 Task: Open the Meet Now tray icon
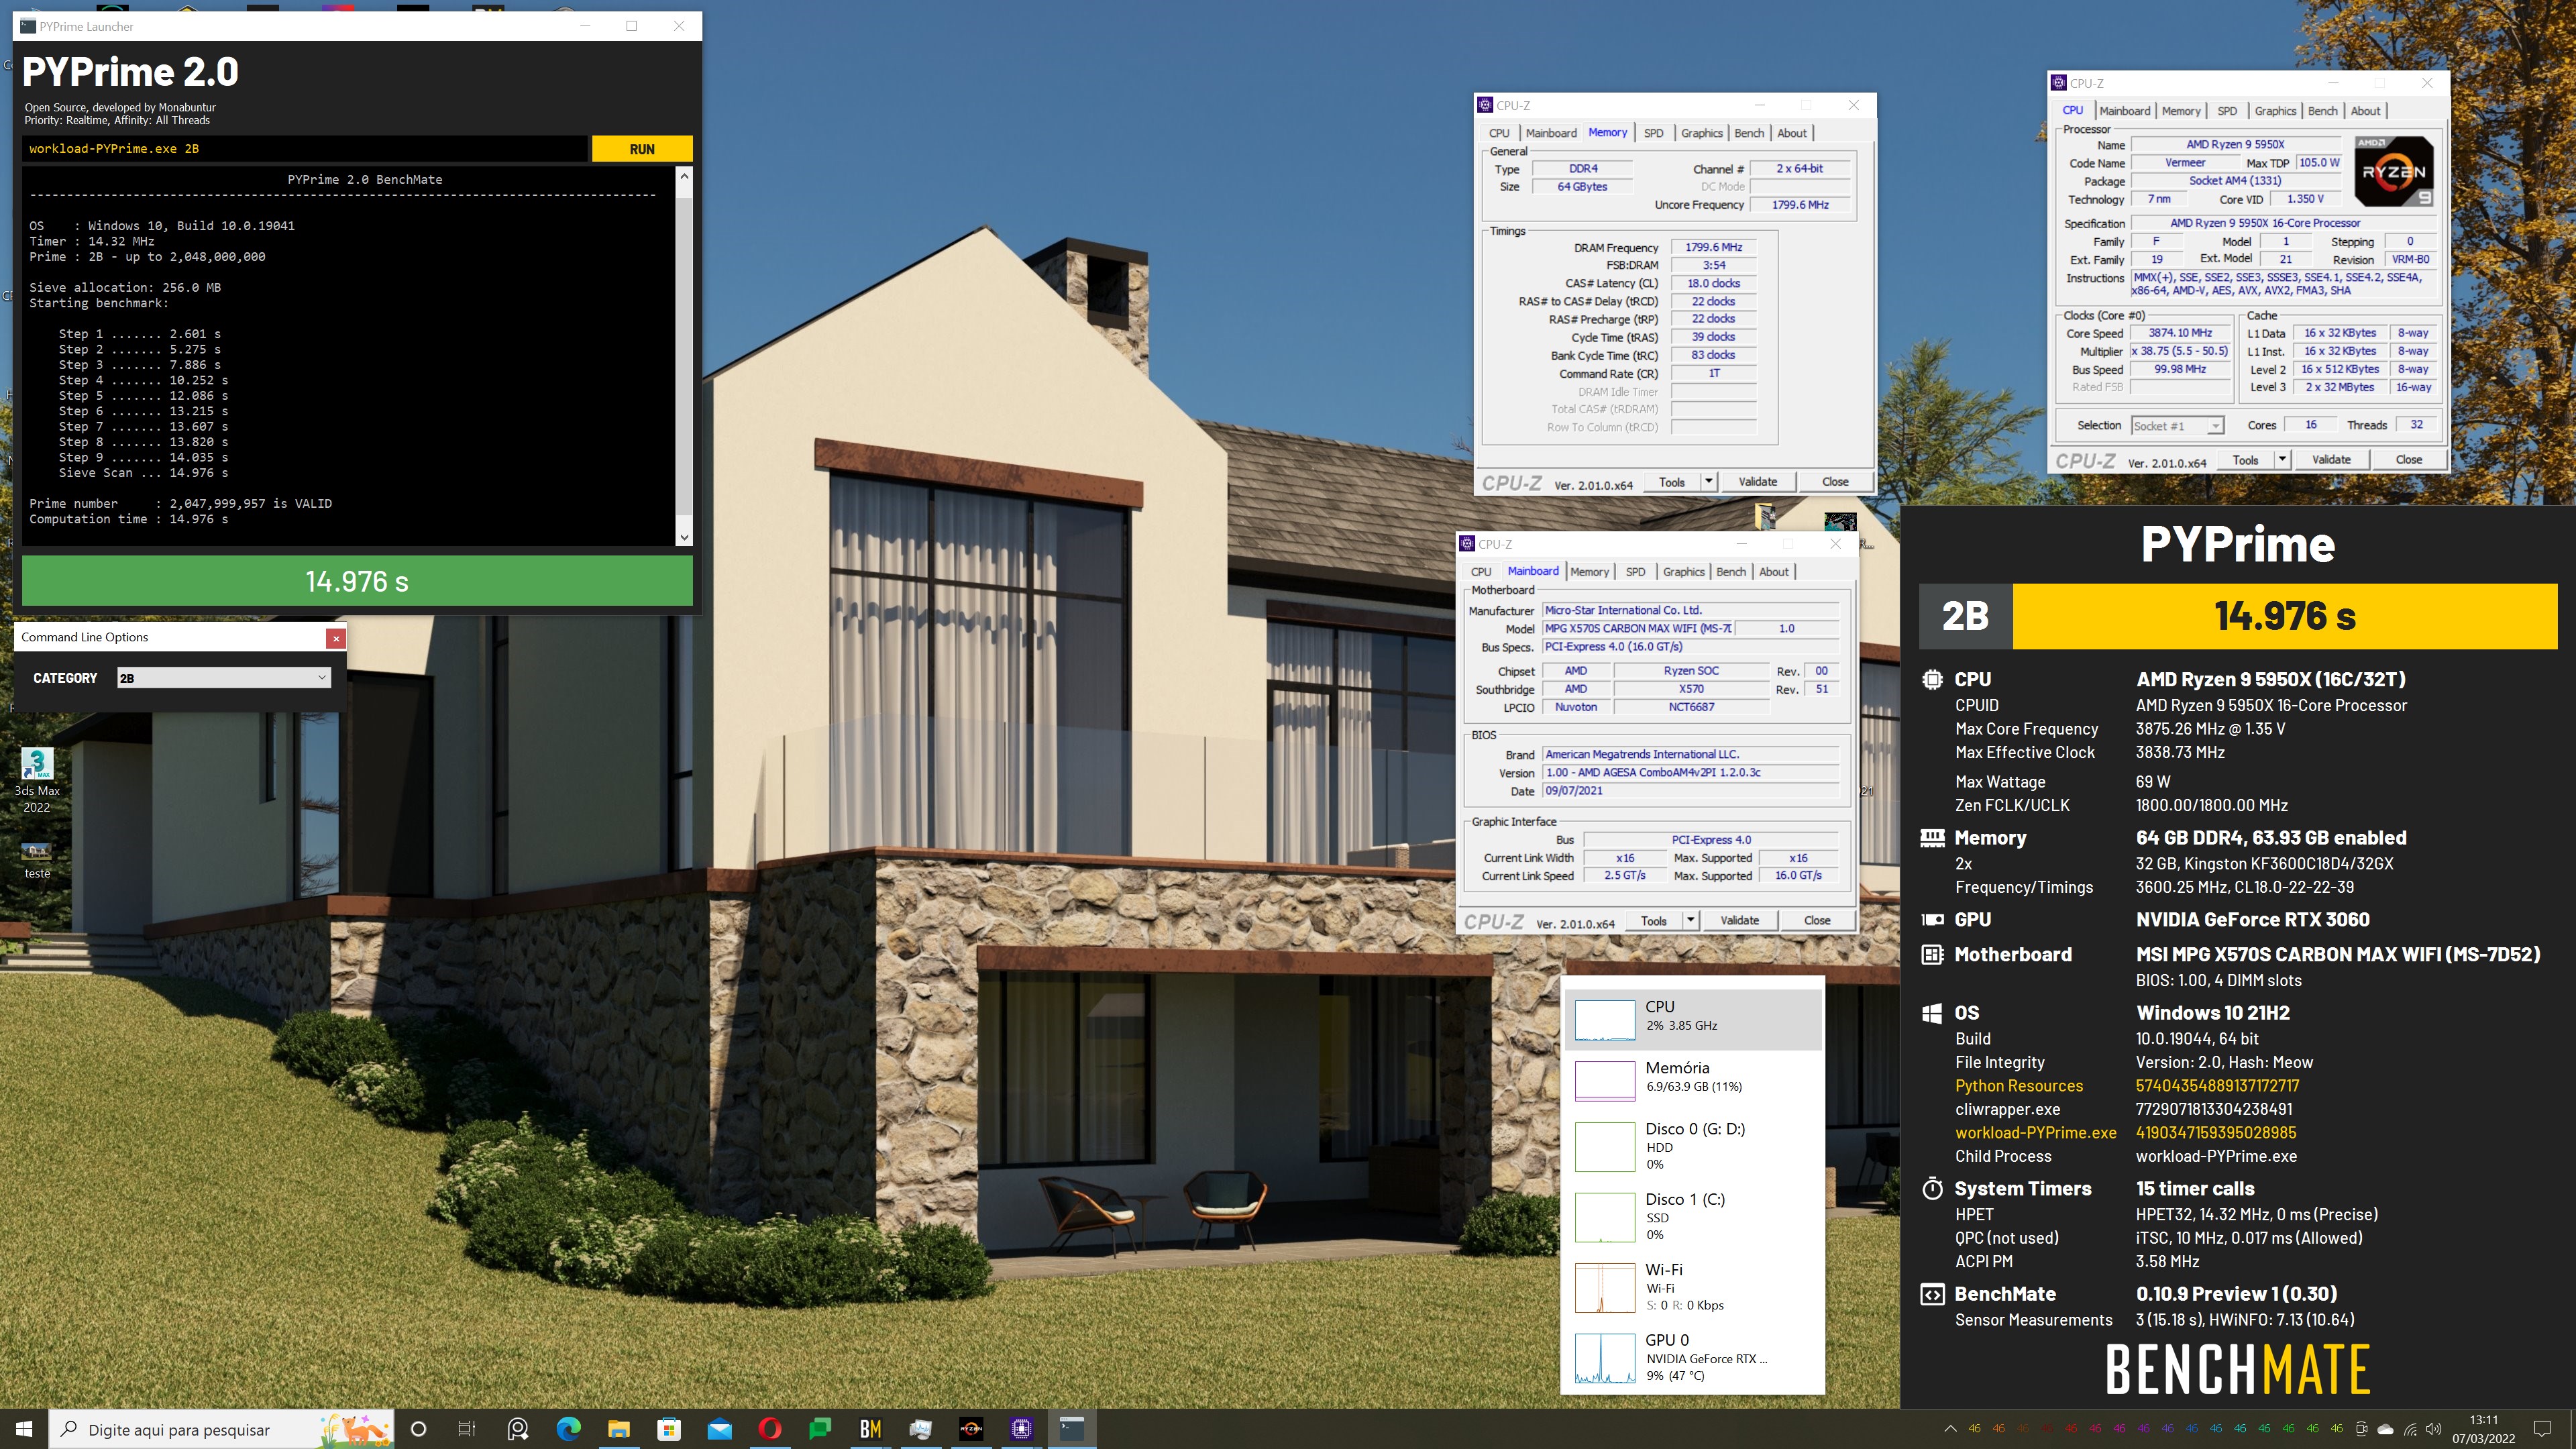[x=2361, y=1429]
